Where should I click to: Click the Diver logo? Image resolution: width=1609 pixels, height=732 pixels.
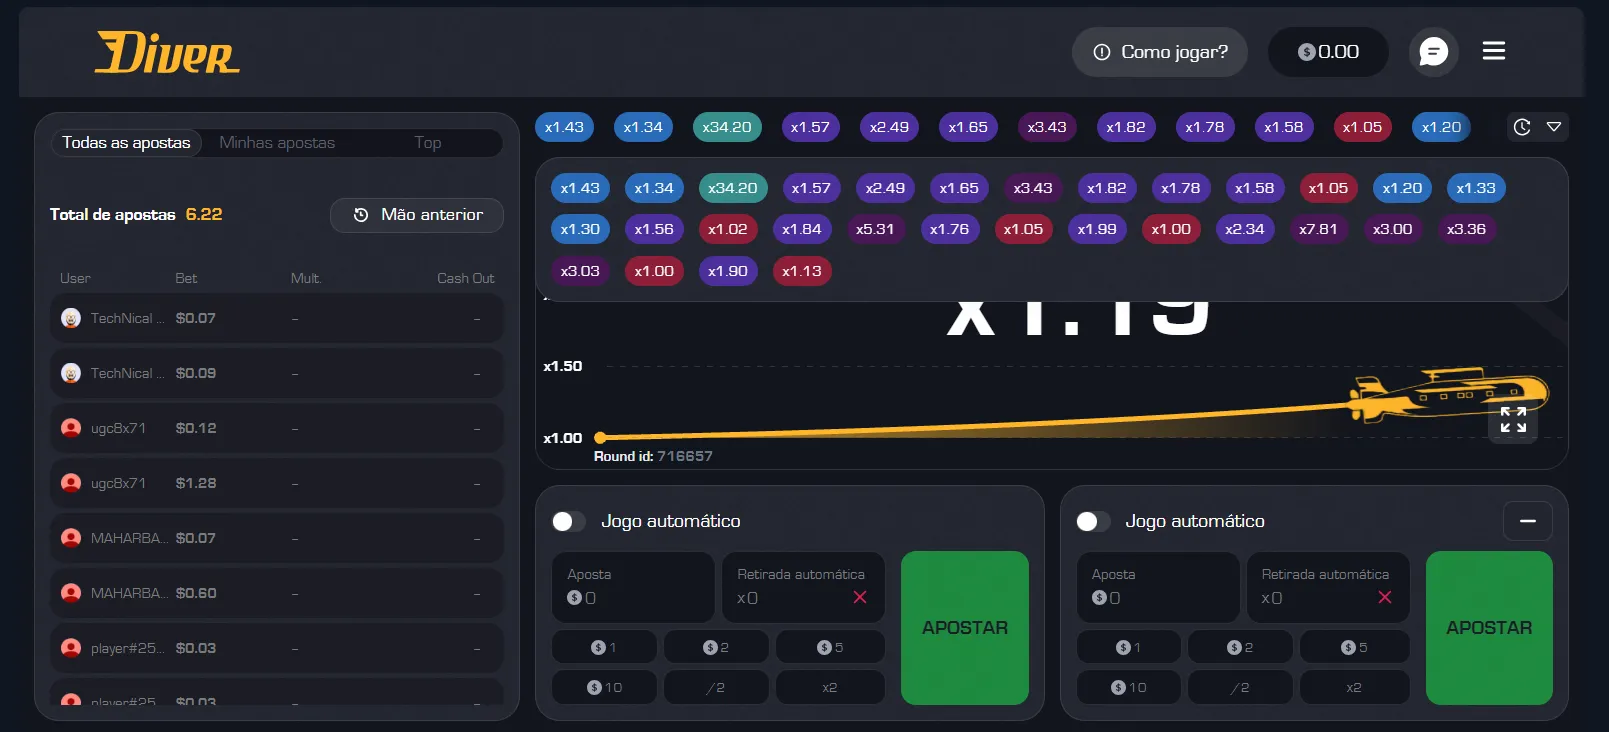(167, 52)
